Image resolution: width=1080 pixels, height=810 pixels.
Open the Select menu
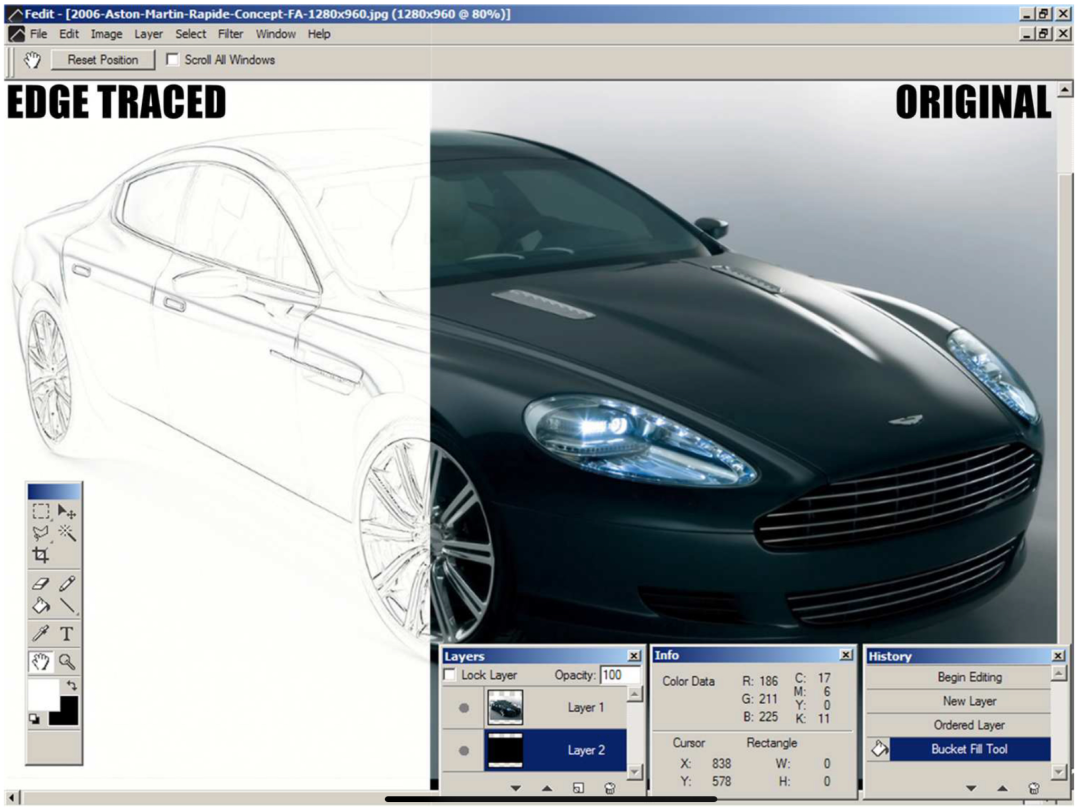[191, 34]
